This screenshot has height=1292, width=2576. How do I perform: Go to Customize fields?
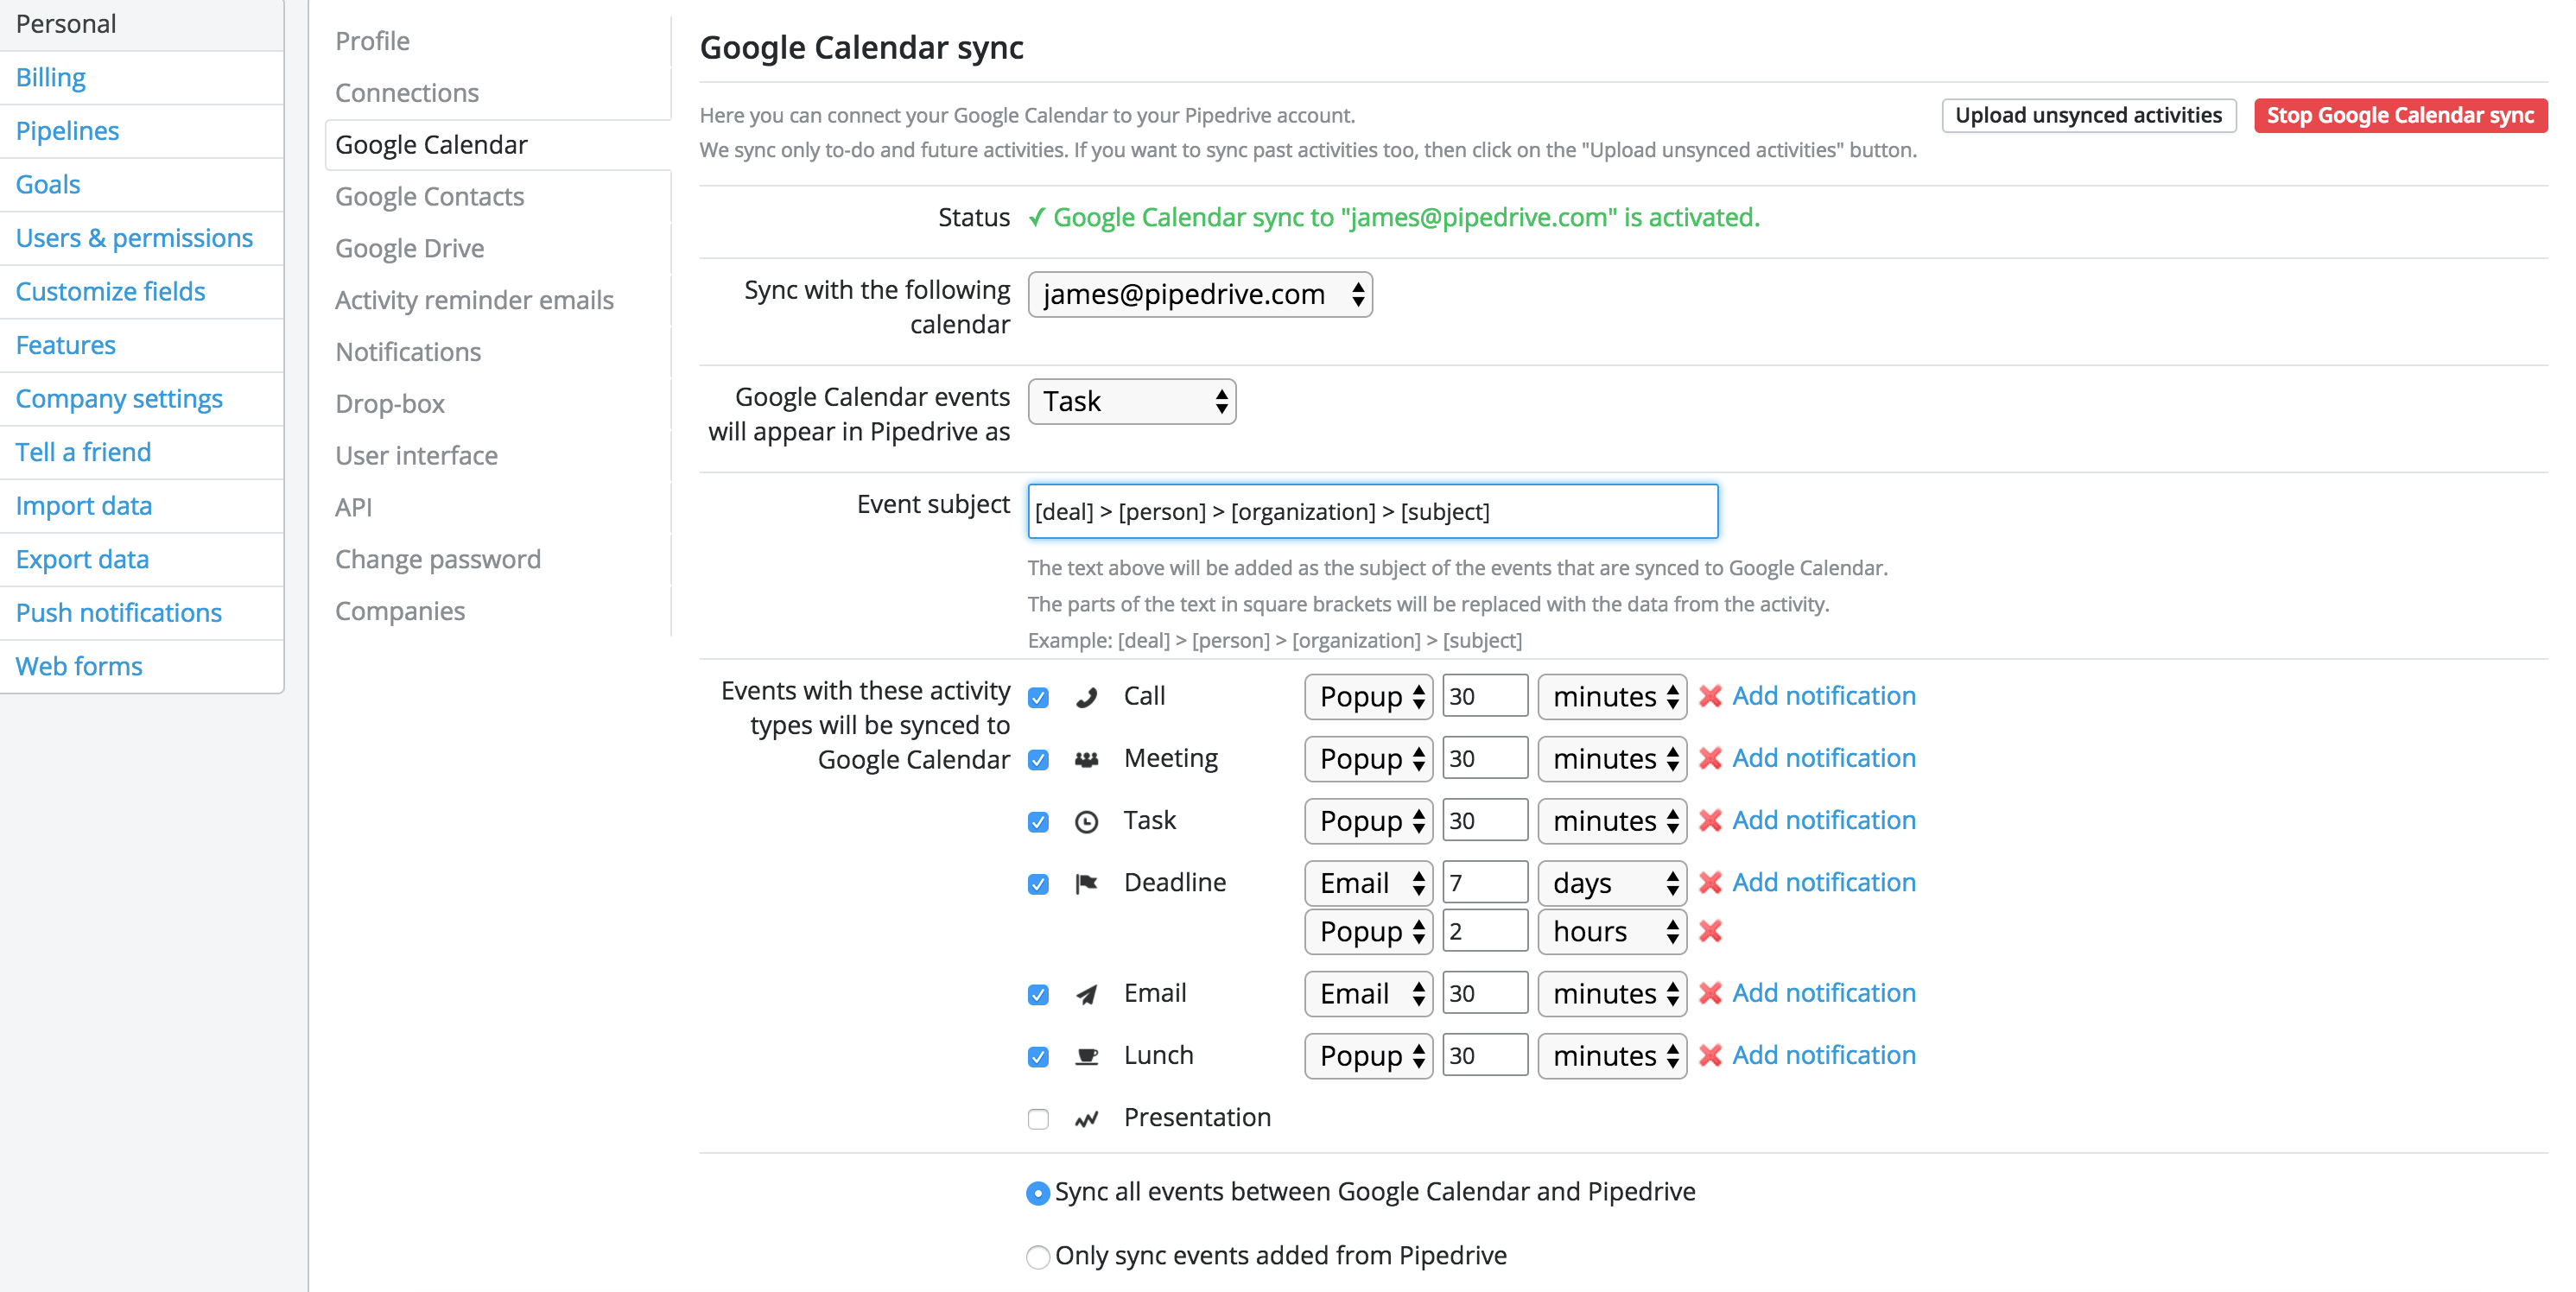(x=110, y=292)
